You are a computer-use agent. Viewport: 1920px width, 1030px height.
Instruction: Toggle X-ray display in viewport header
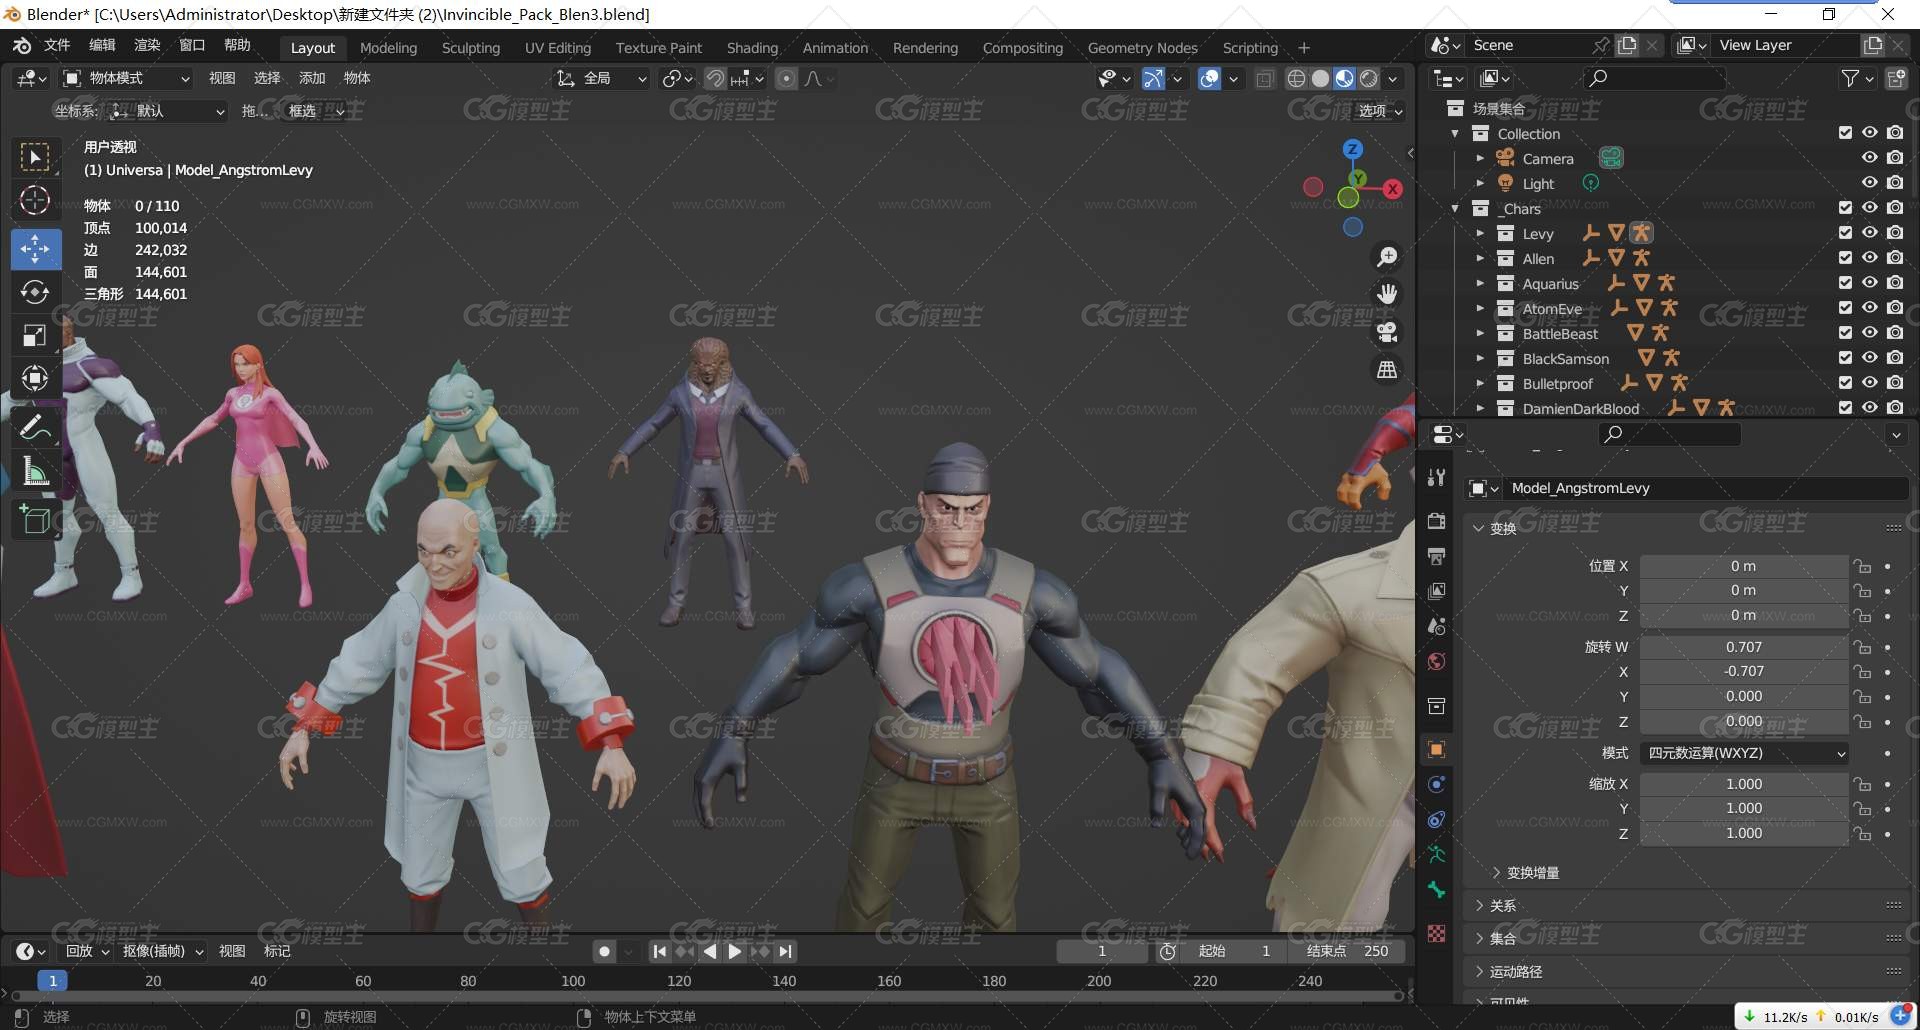1265,78
